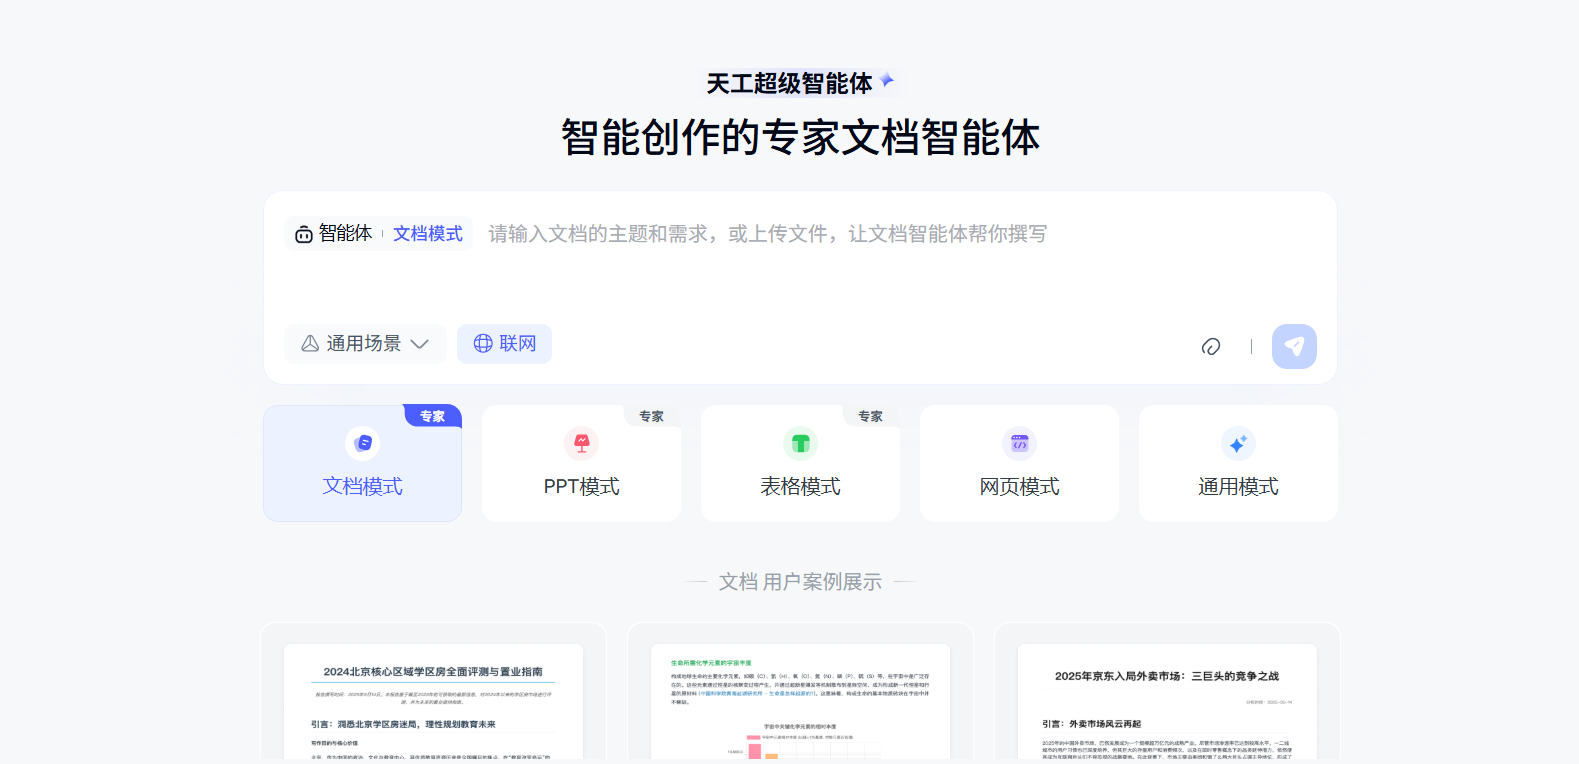Image resolution: width=1579 pixels, height=764 pixels.
Task: Open the 生命所需化学元素 case document thumbnail
Action: tap(800, 693)
